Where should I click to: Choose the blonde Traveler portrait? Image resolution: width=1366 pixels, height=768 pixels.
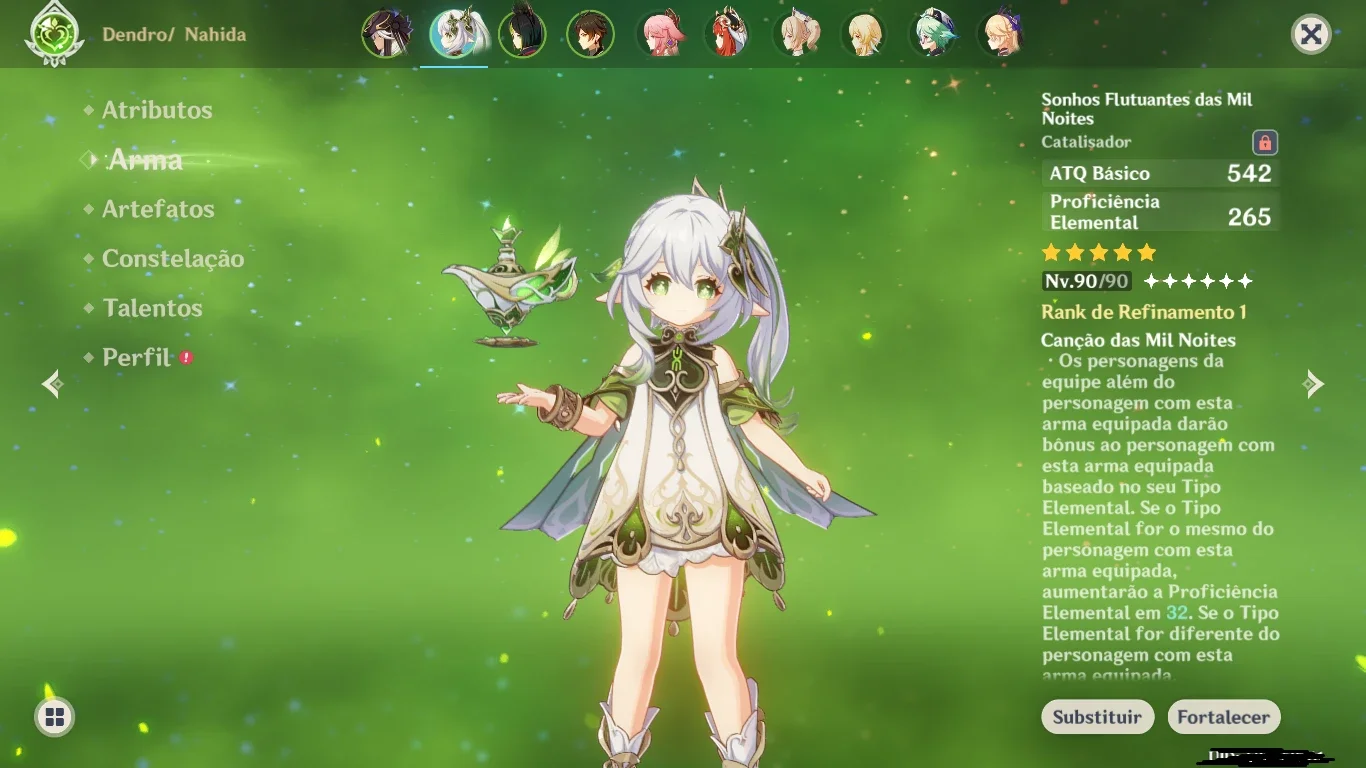click(x=865, y=34)
